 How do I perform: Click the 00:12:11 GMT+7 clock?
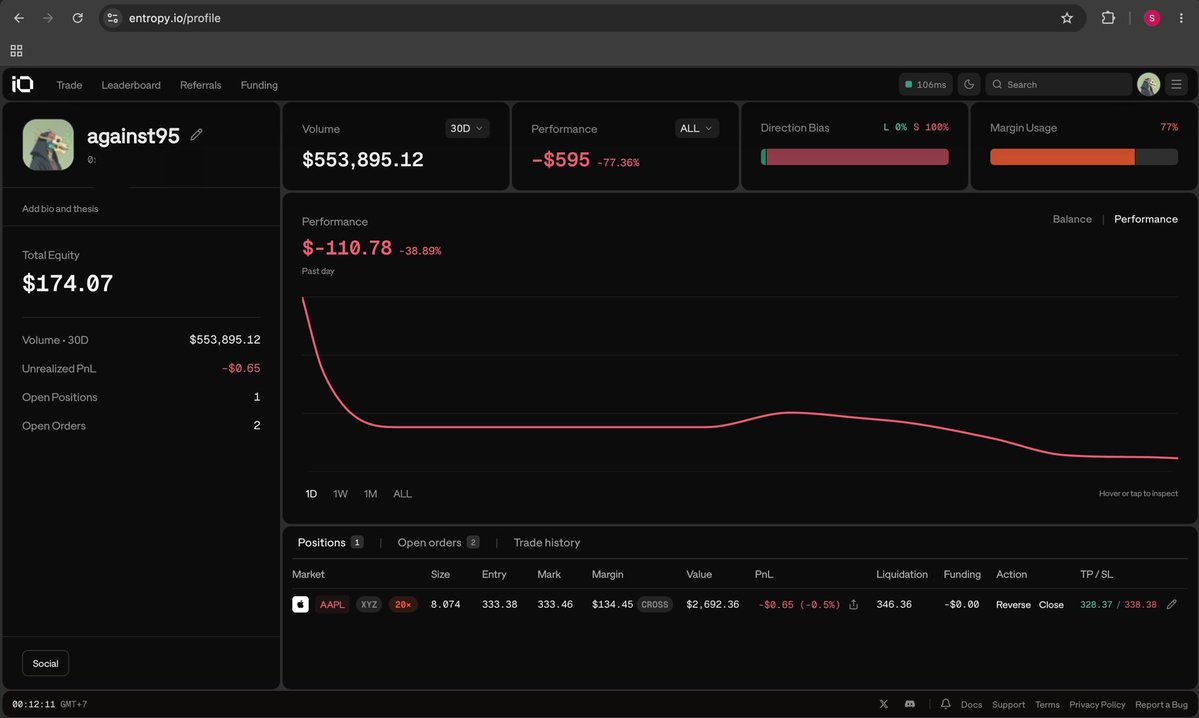pos(49,704)
